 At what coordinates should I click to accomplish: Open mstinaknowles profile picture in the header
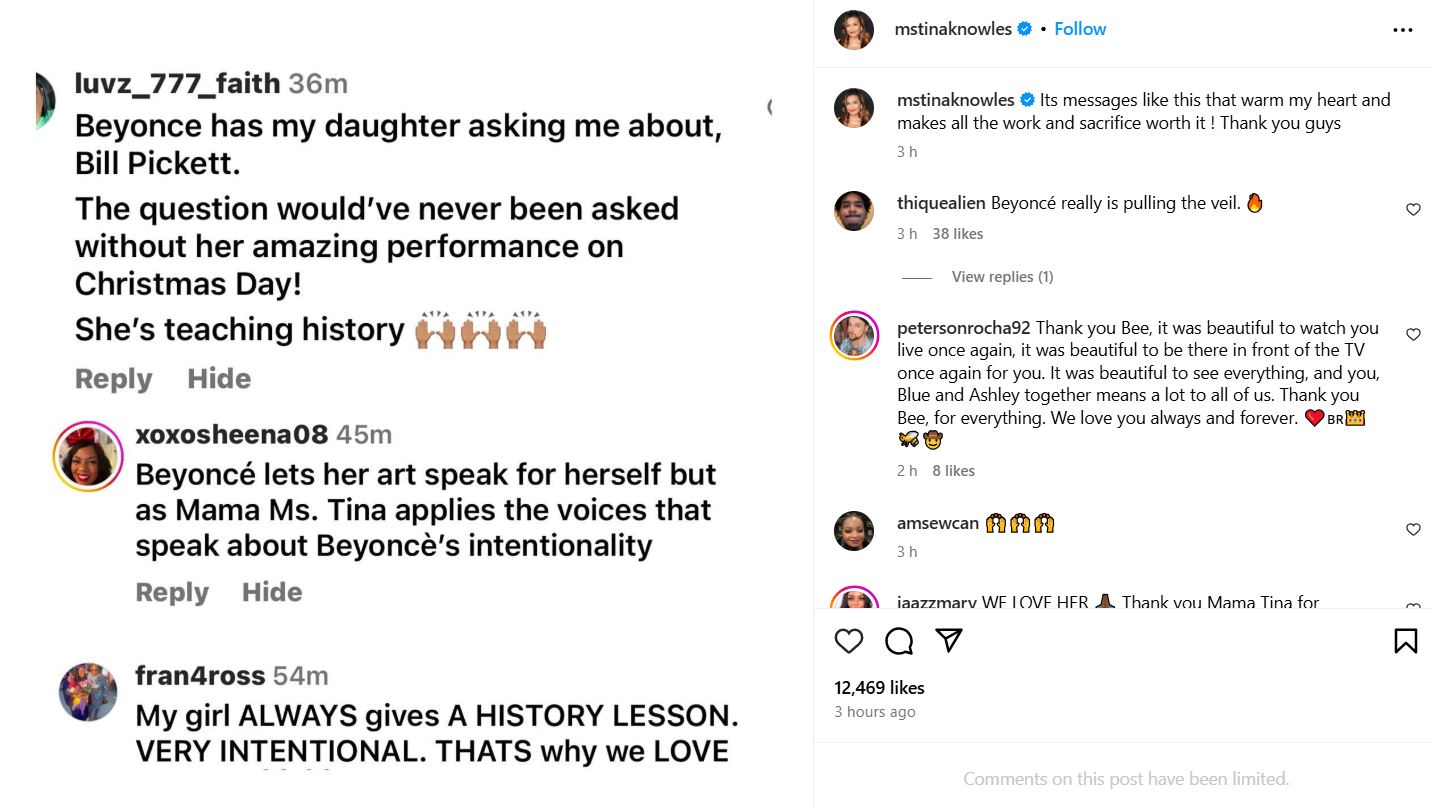click(854, 30)
